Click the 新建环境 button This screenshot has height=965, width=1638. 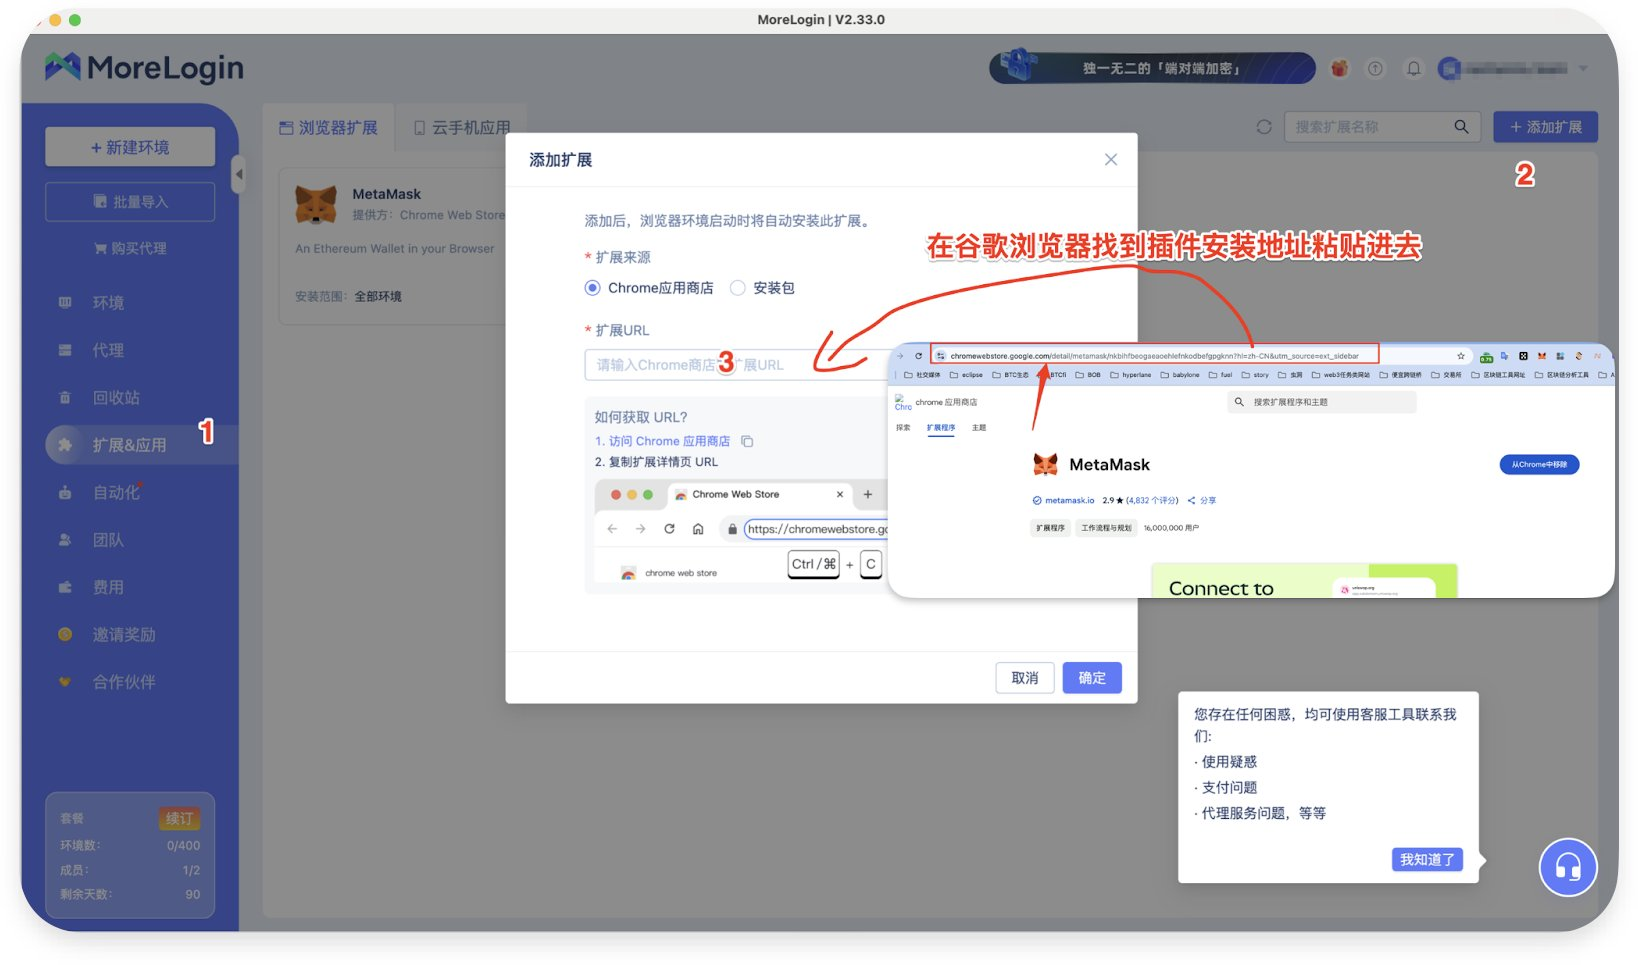pos(130,147)
